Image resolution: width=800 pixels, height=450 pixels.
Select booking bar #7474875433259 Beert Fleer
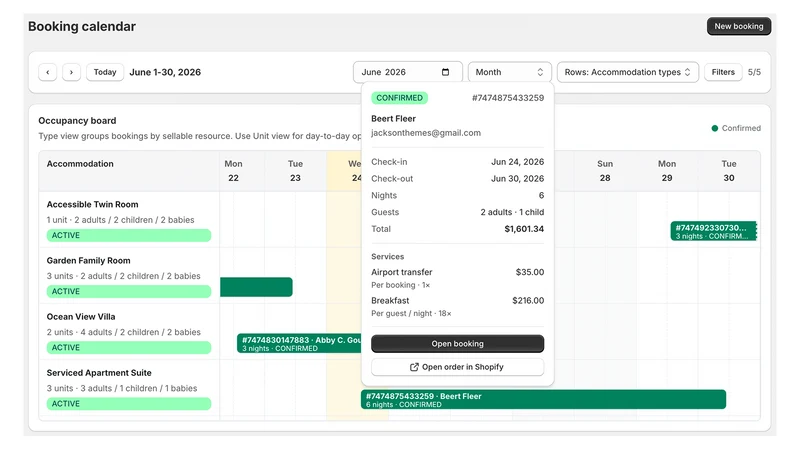543,399
